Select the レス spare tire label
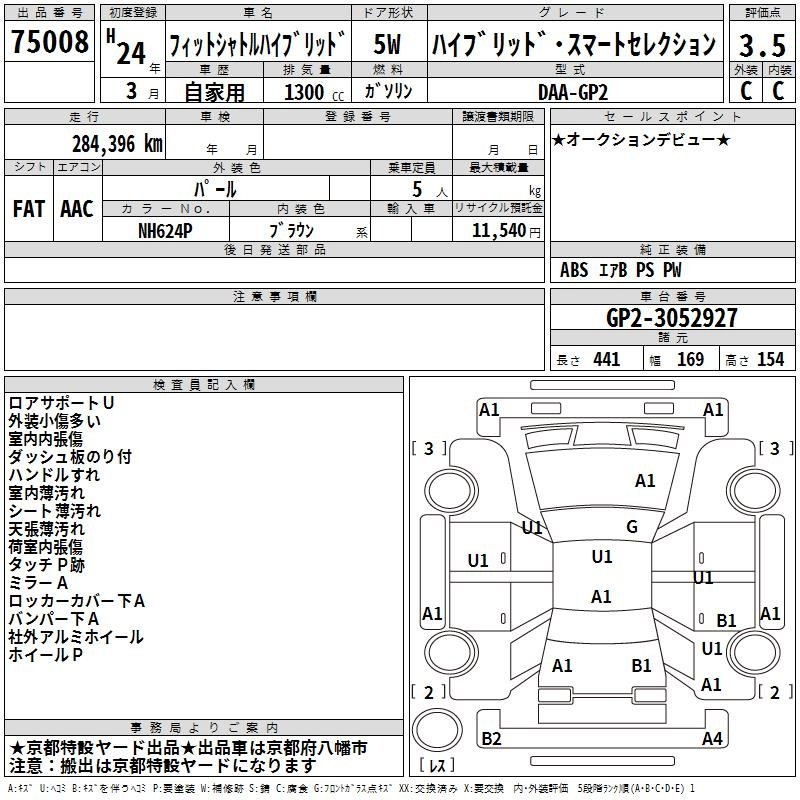The width and height of the screenshot is (800, 800). click(437, 765)
